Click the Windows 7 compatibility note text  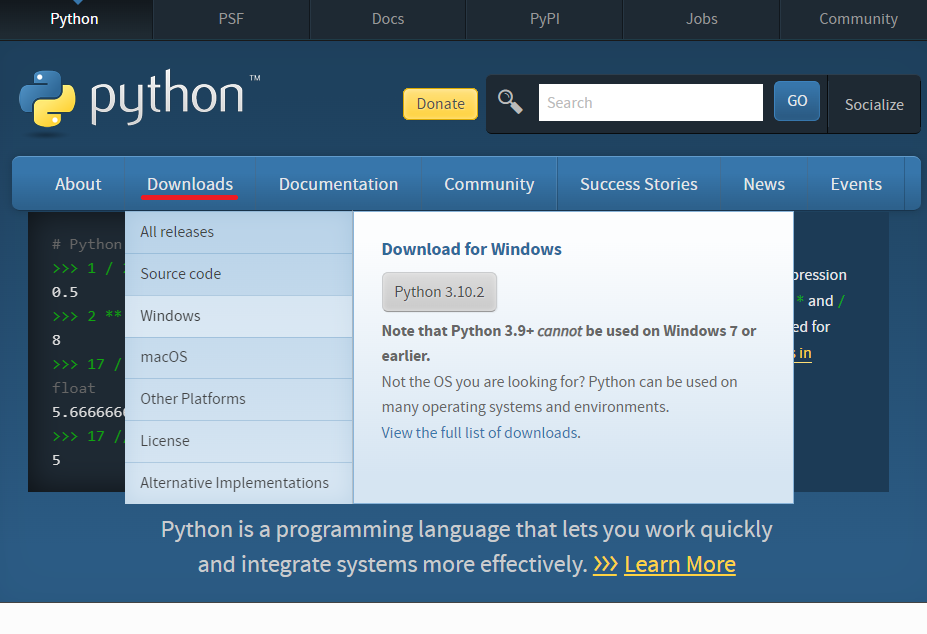point(569,343)
